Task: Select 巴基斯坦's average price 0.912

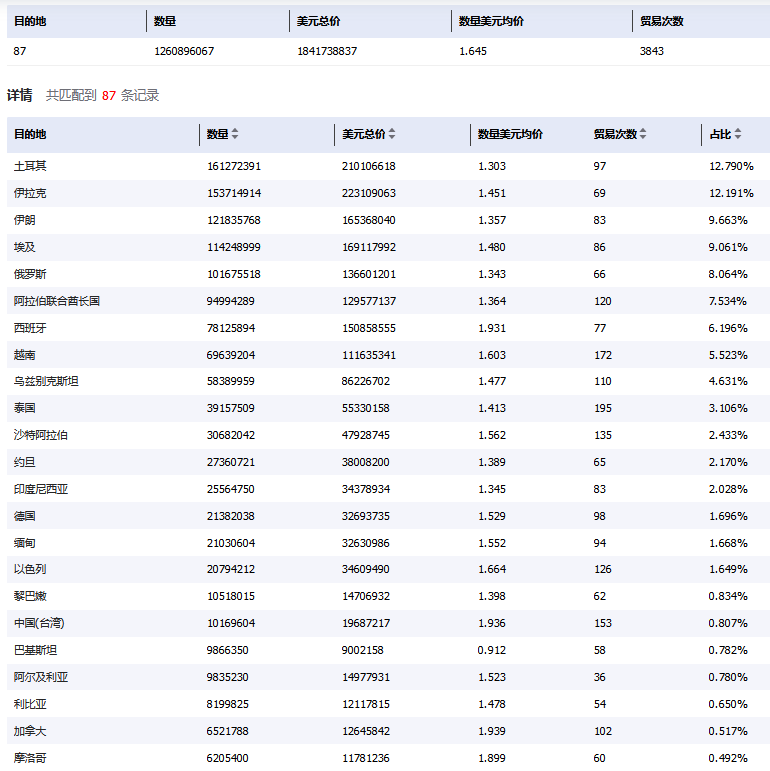Action: (x=492, y=650)
